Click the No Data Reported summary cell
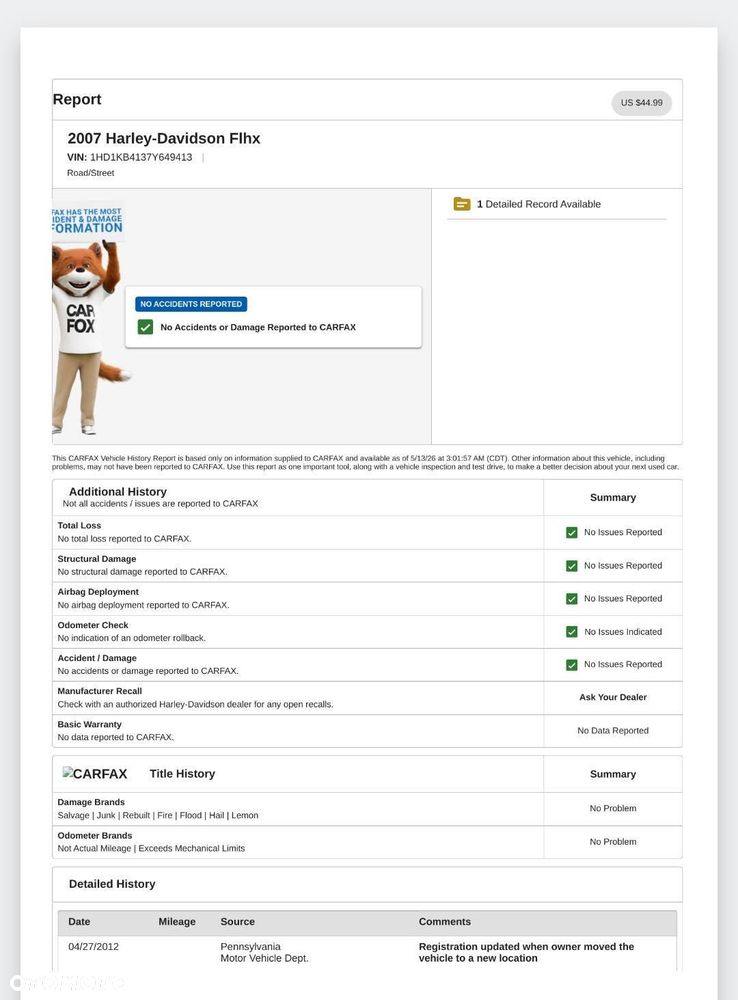Viewport: 738px width, 1000px height. point(613,731)
